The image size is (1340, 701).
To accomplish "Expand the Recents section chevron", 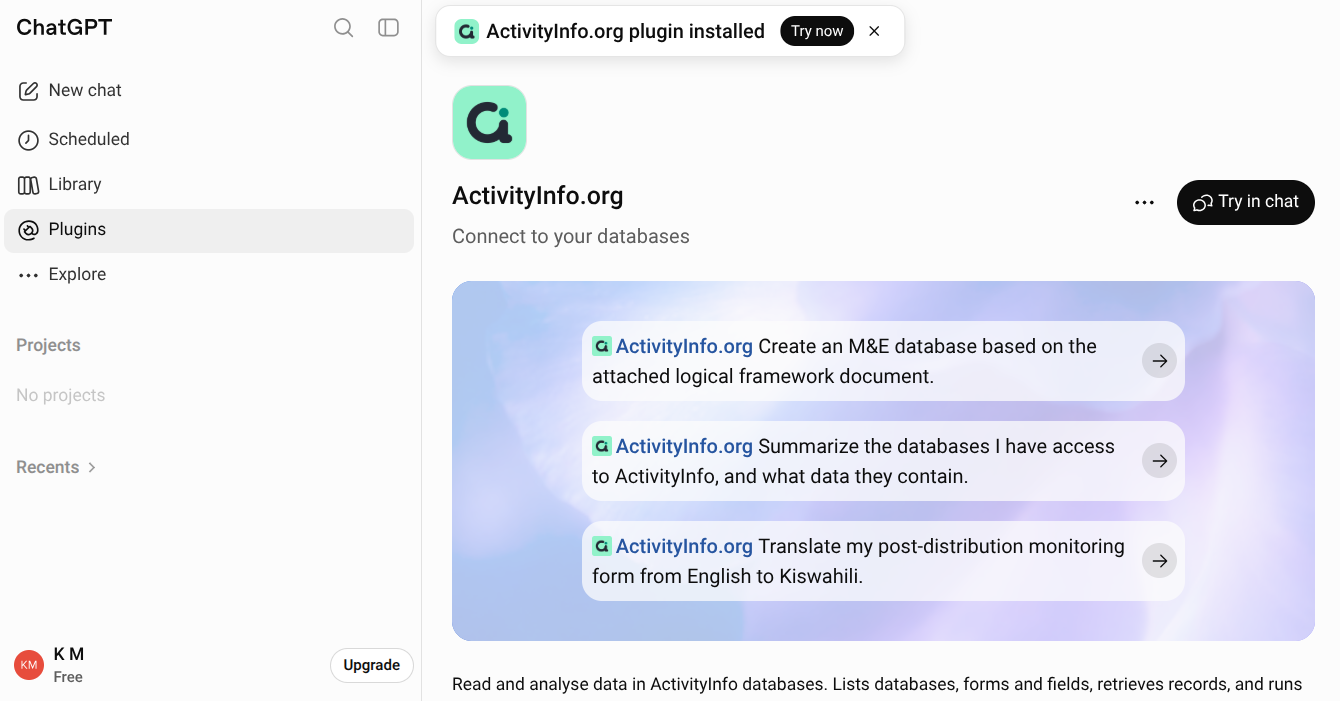I will (92, 467).
